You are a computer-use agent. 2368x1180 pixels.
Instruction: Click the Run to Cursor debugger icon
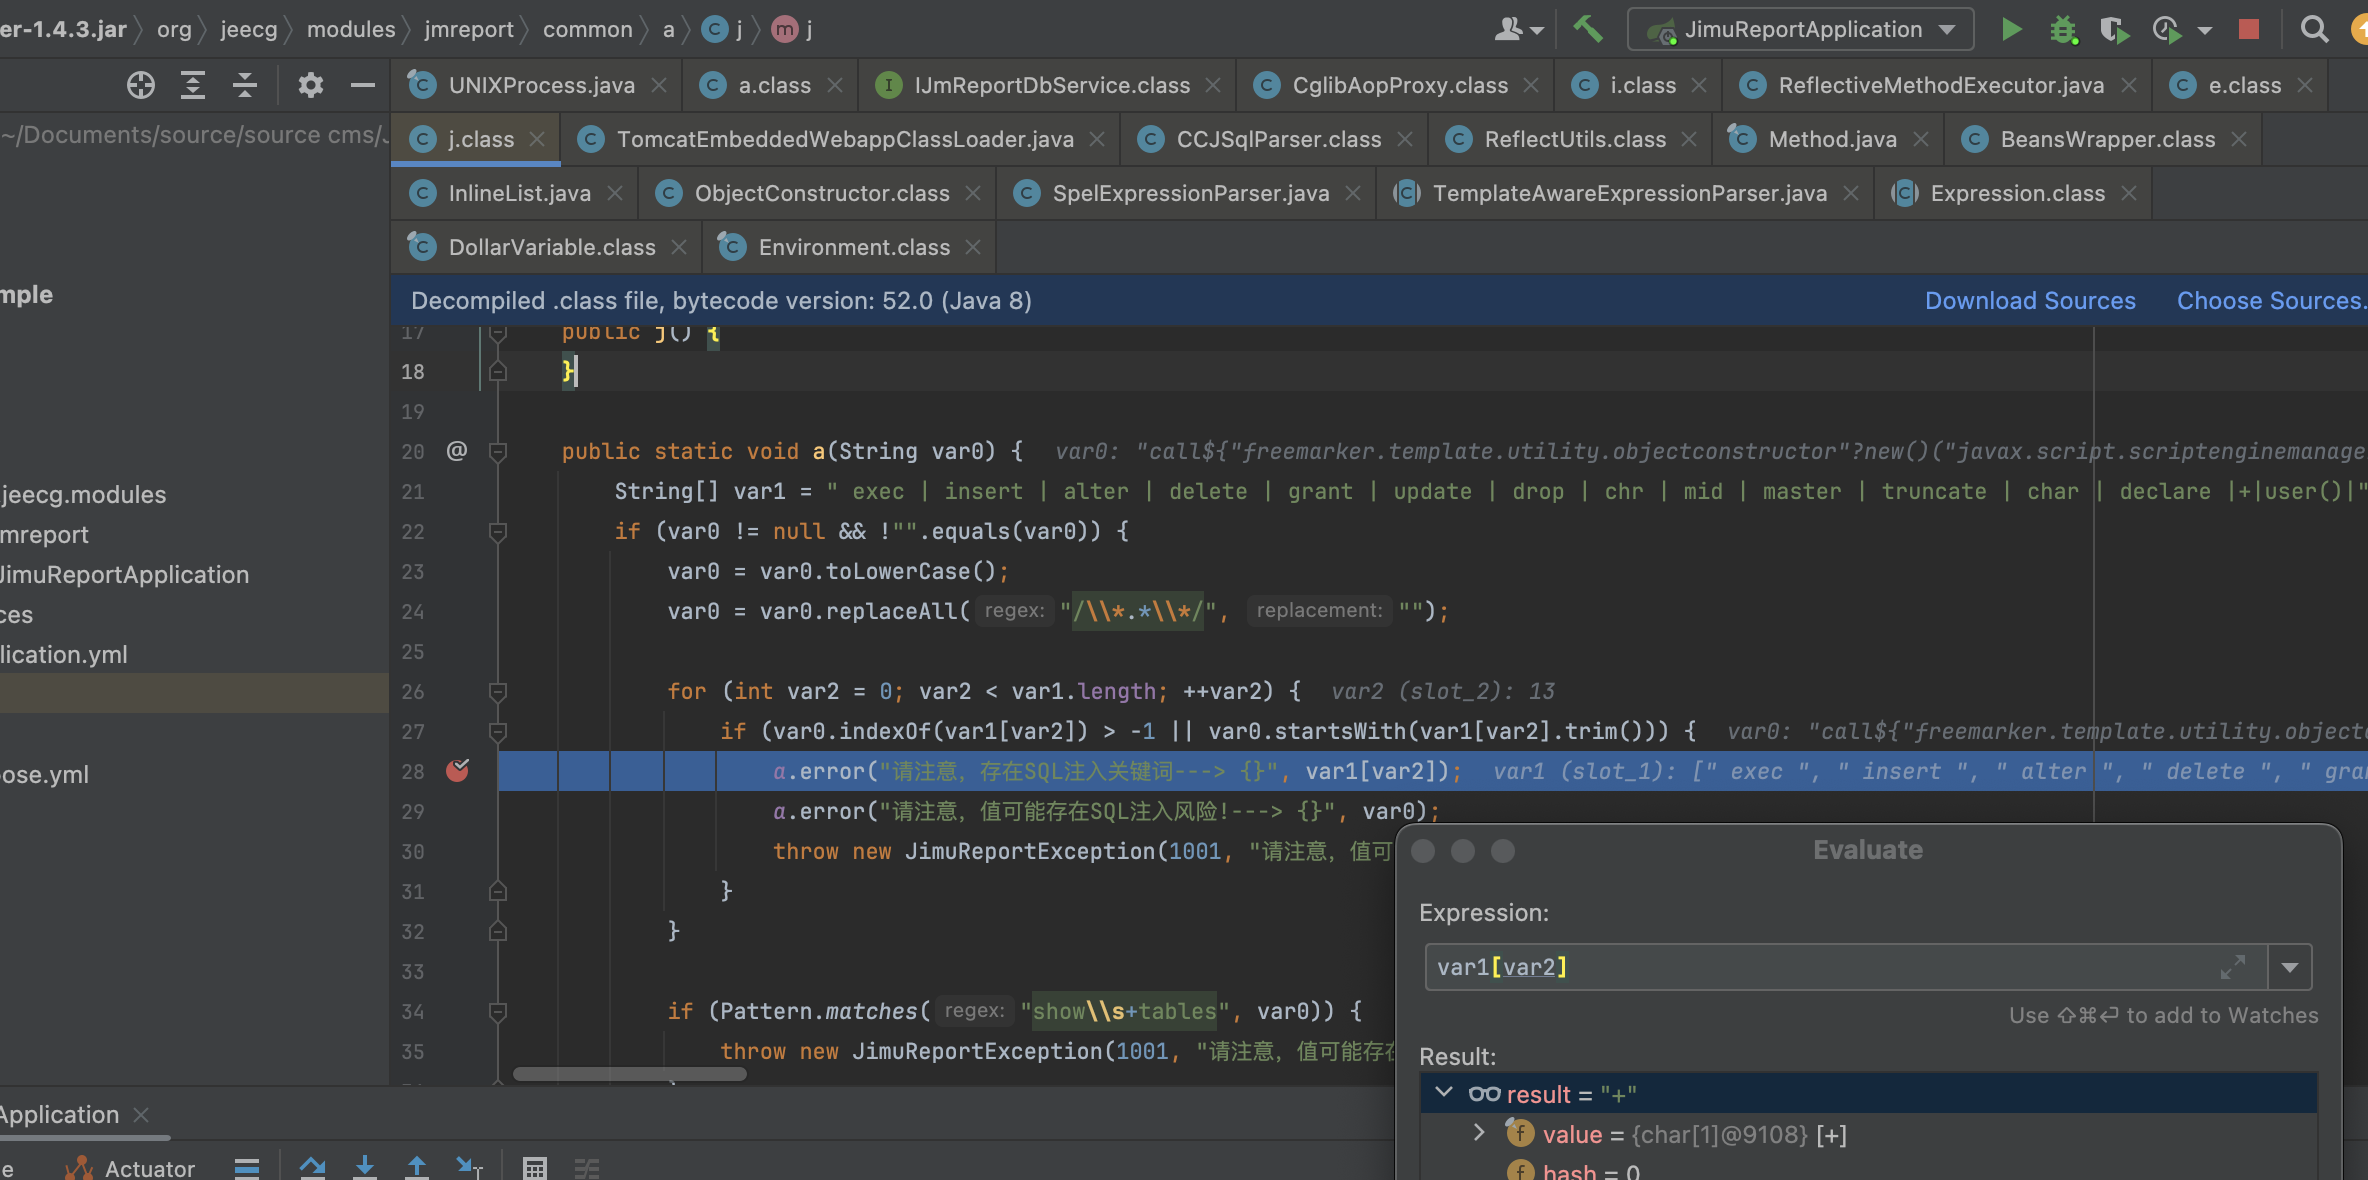tap(469, 1167)
